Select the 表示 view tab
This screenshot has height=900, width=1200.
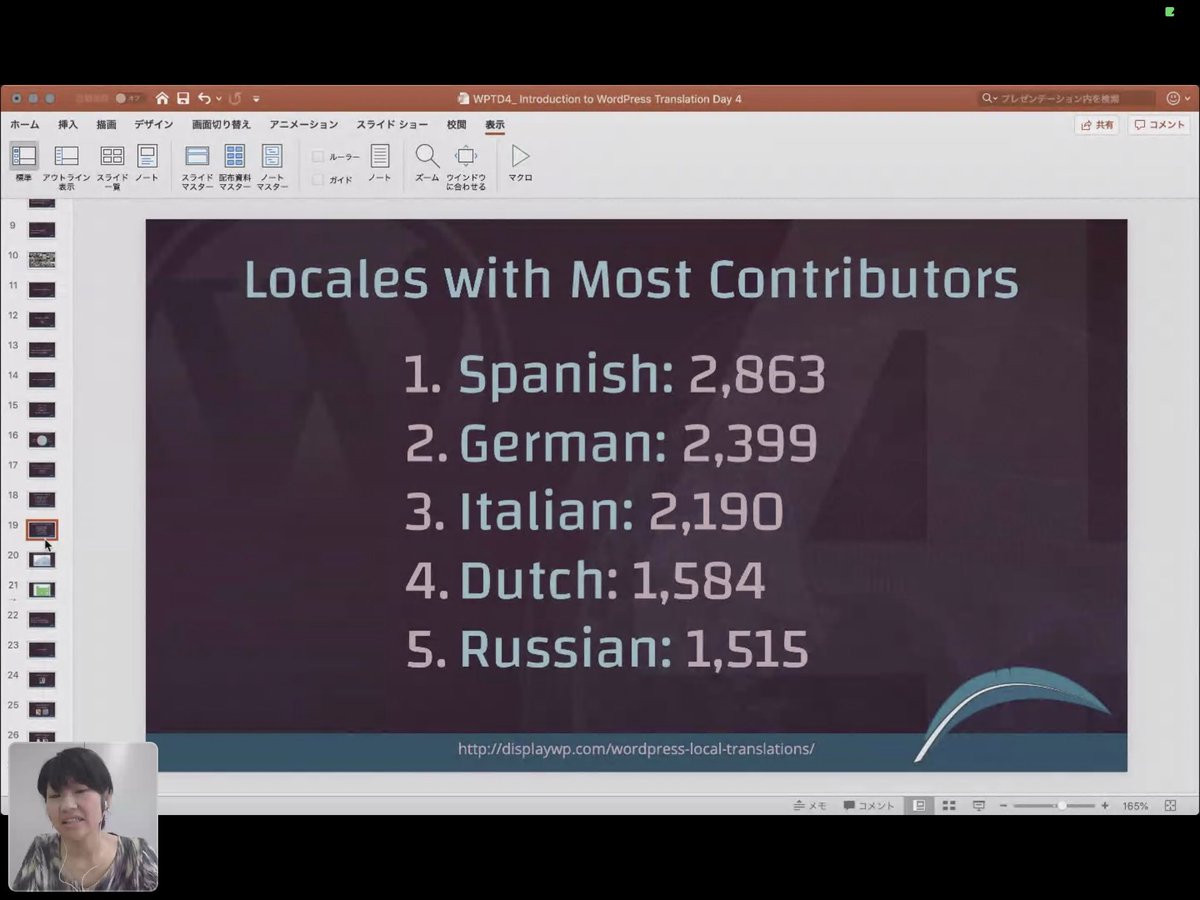(x=495, y=125)
